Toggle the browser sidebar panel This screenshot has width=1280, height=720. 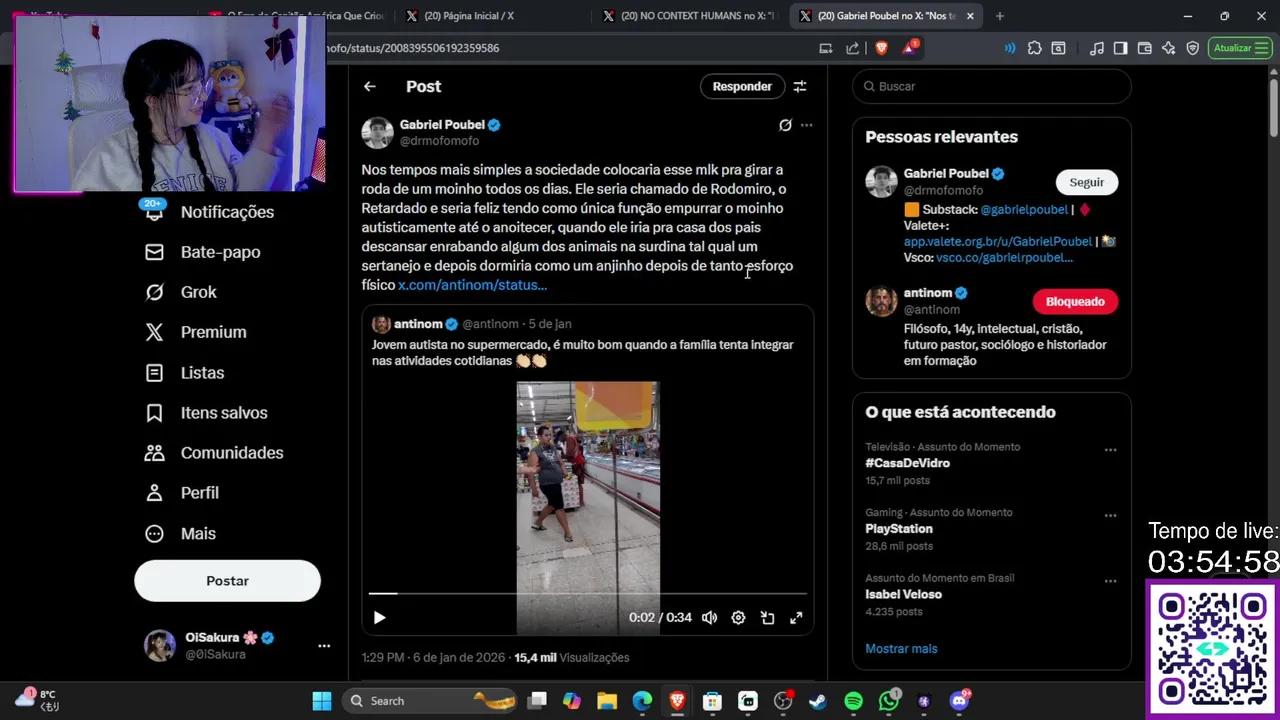point(1121,48)
